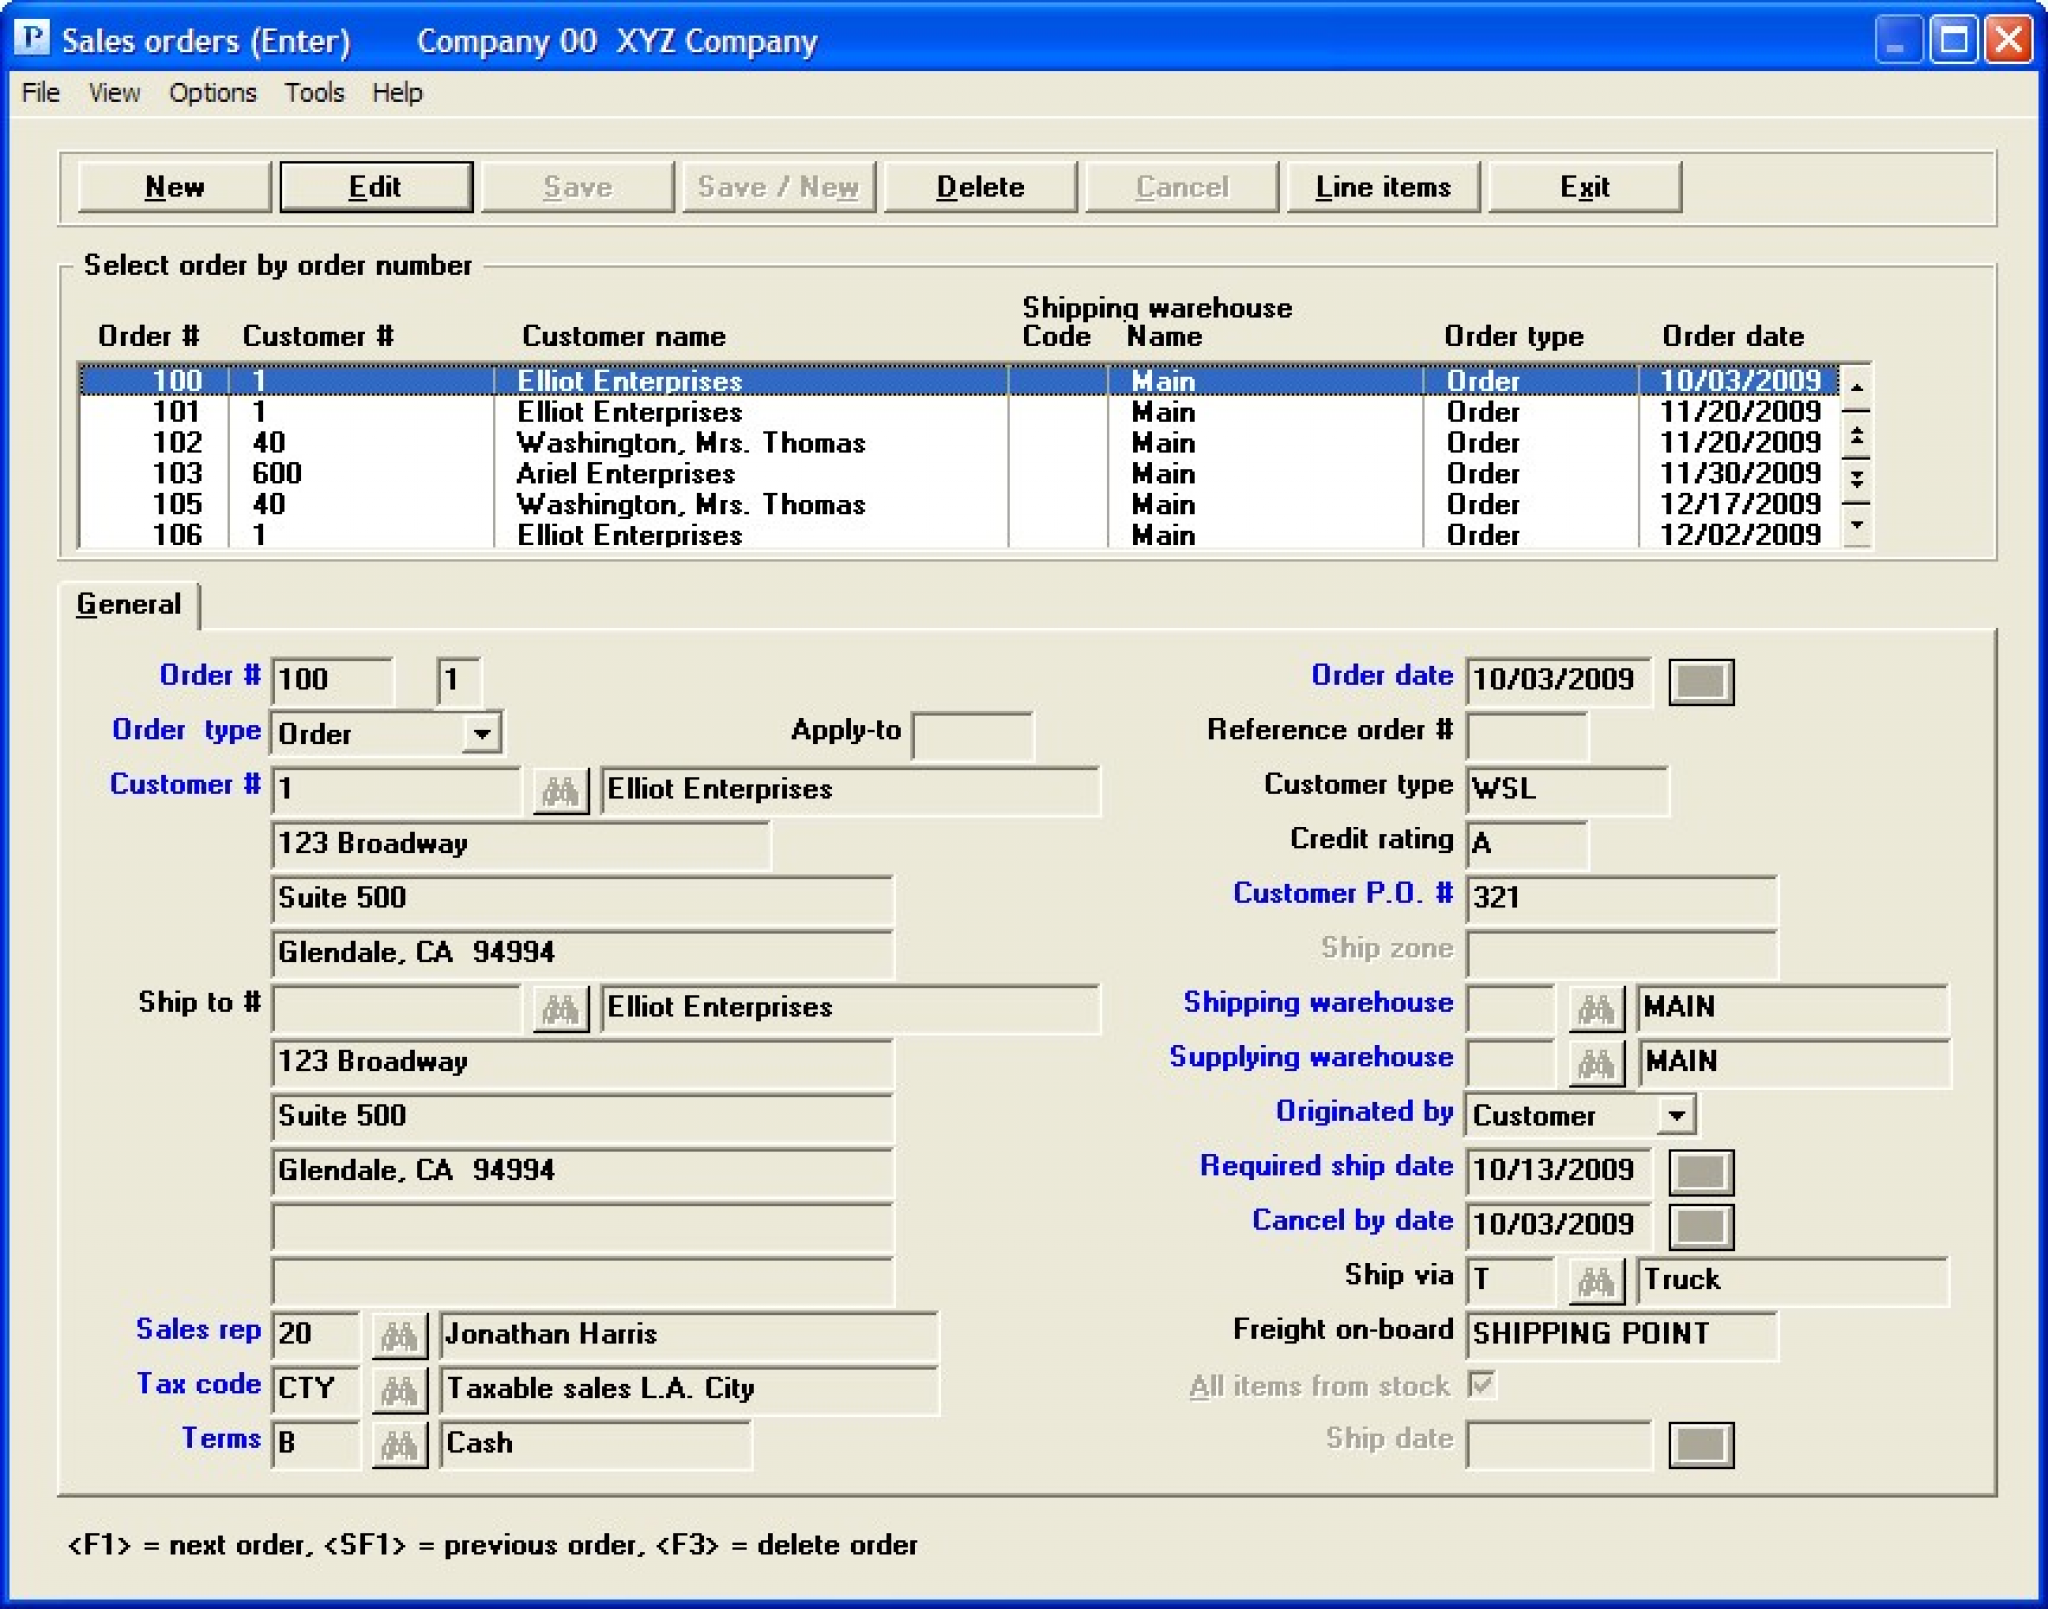Open the Sales rep lookup binoculars
The height and width of the screenshot is (1609, 2048).
coord(399,1334)
